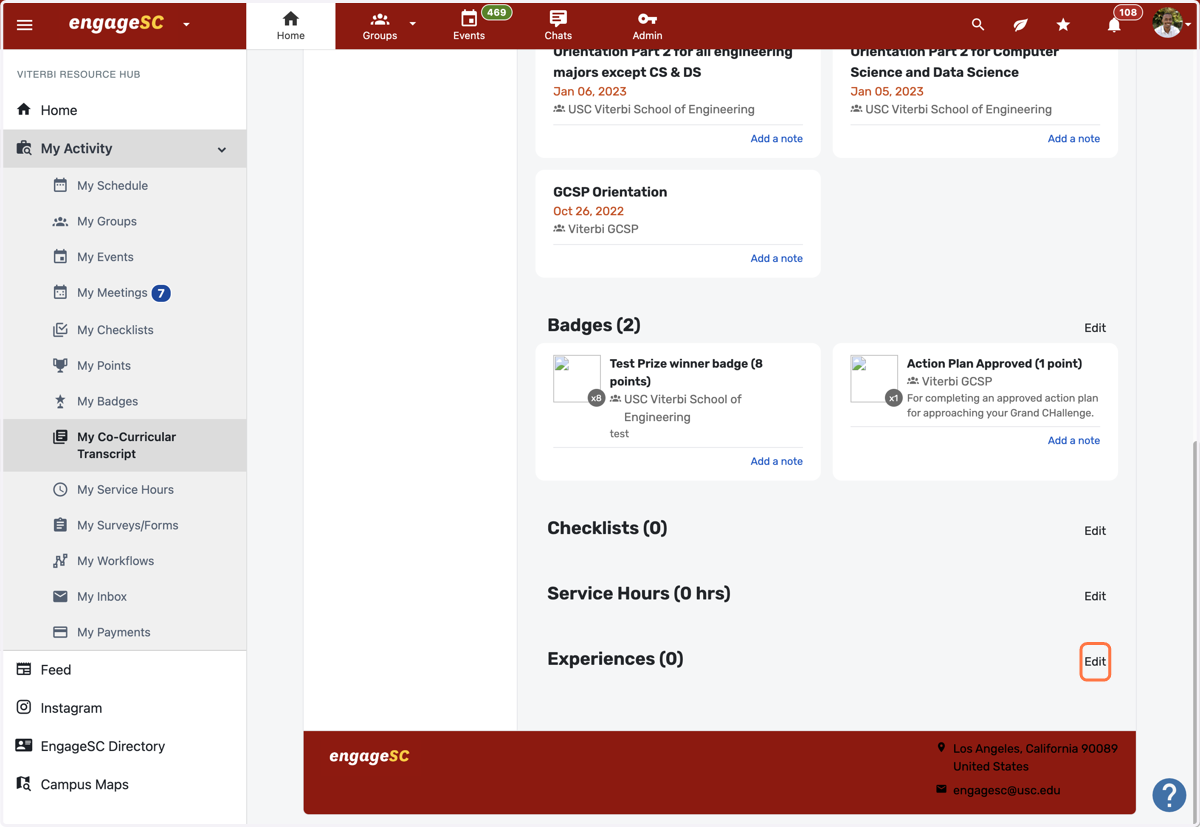Open the Events tab

[469, 26]
